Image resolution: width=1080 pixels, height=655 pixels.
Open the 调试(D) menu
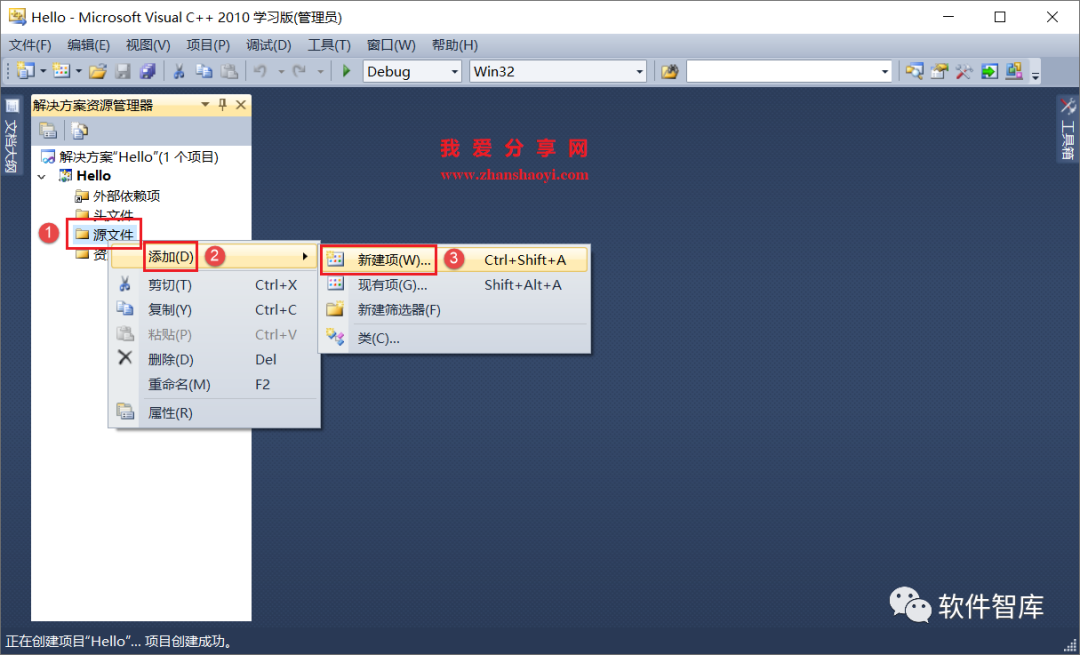(269, 45)
